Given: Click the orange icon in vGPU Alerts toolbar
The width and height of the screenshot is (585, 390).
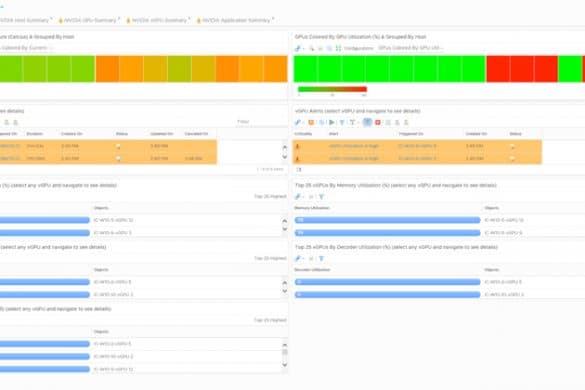Looking at the screenshot, I should click(x=311, y=122).
